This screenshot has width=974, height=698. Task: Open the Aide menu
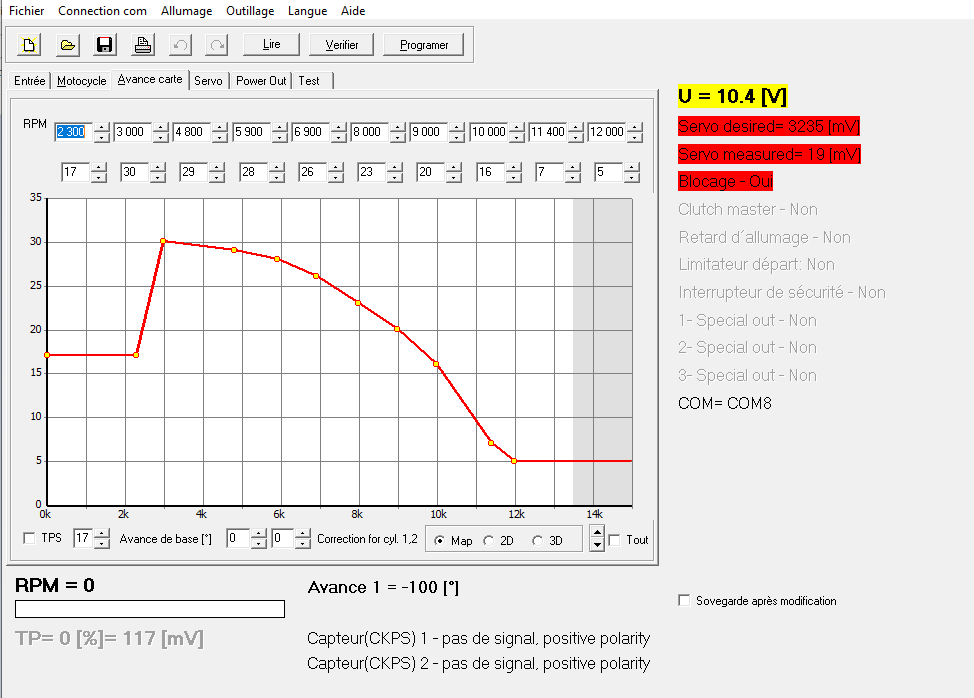coord(353,11)
